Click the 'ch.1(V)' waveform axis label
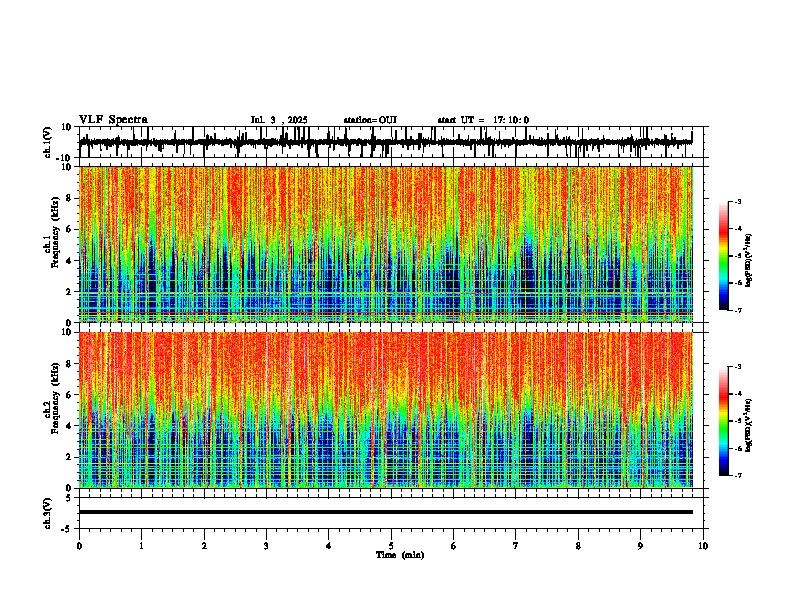This screenshot has height=612, width=792. 48,142
